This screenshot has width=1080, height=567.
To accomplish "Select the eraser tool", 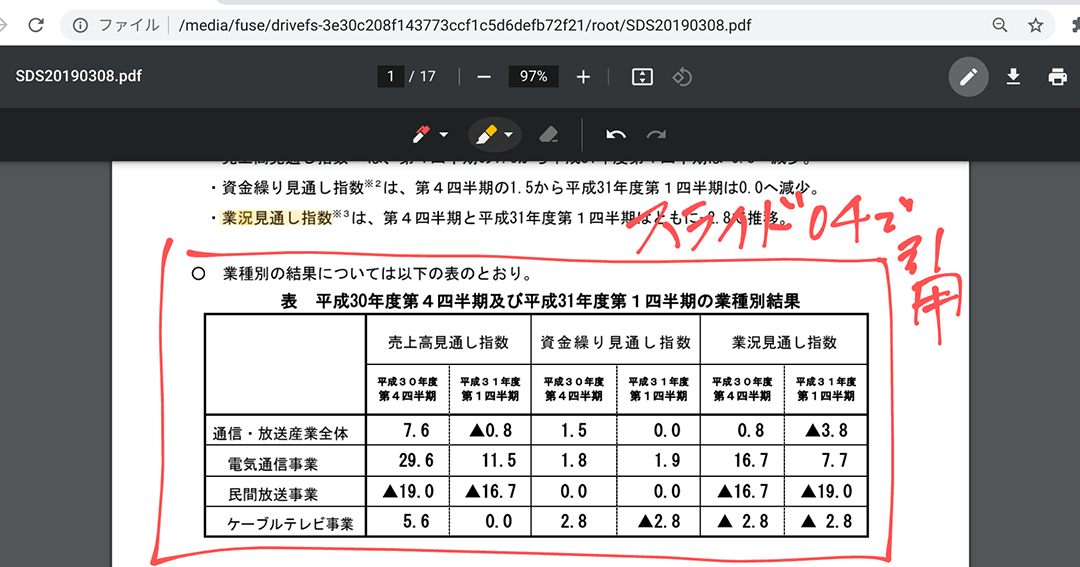I will point(548,134).
